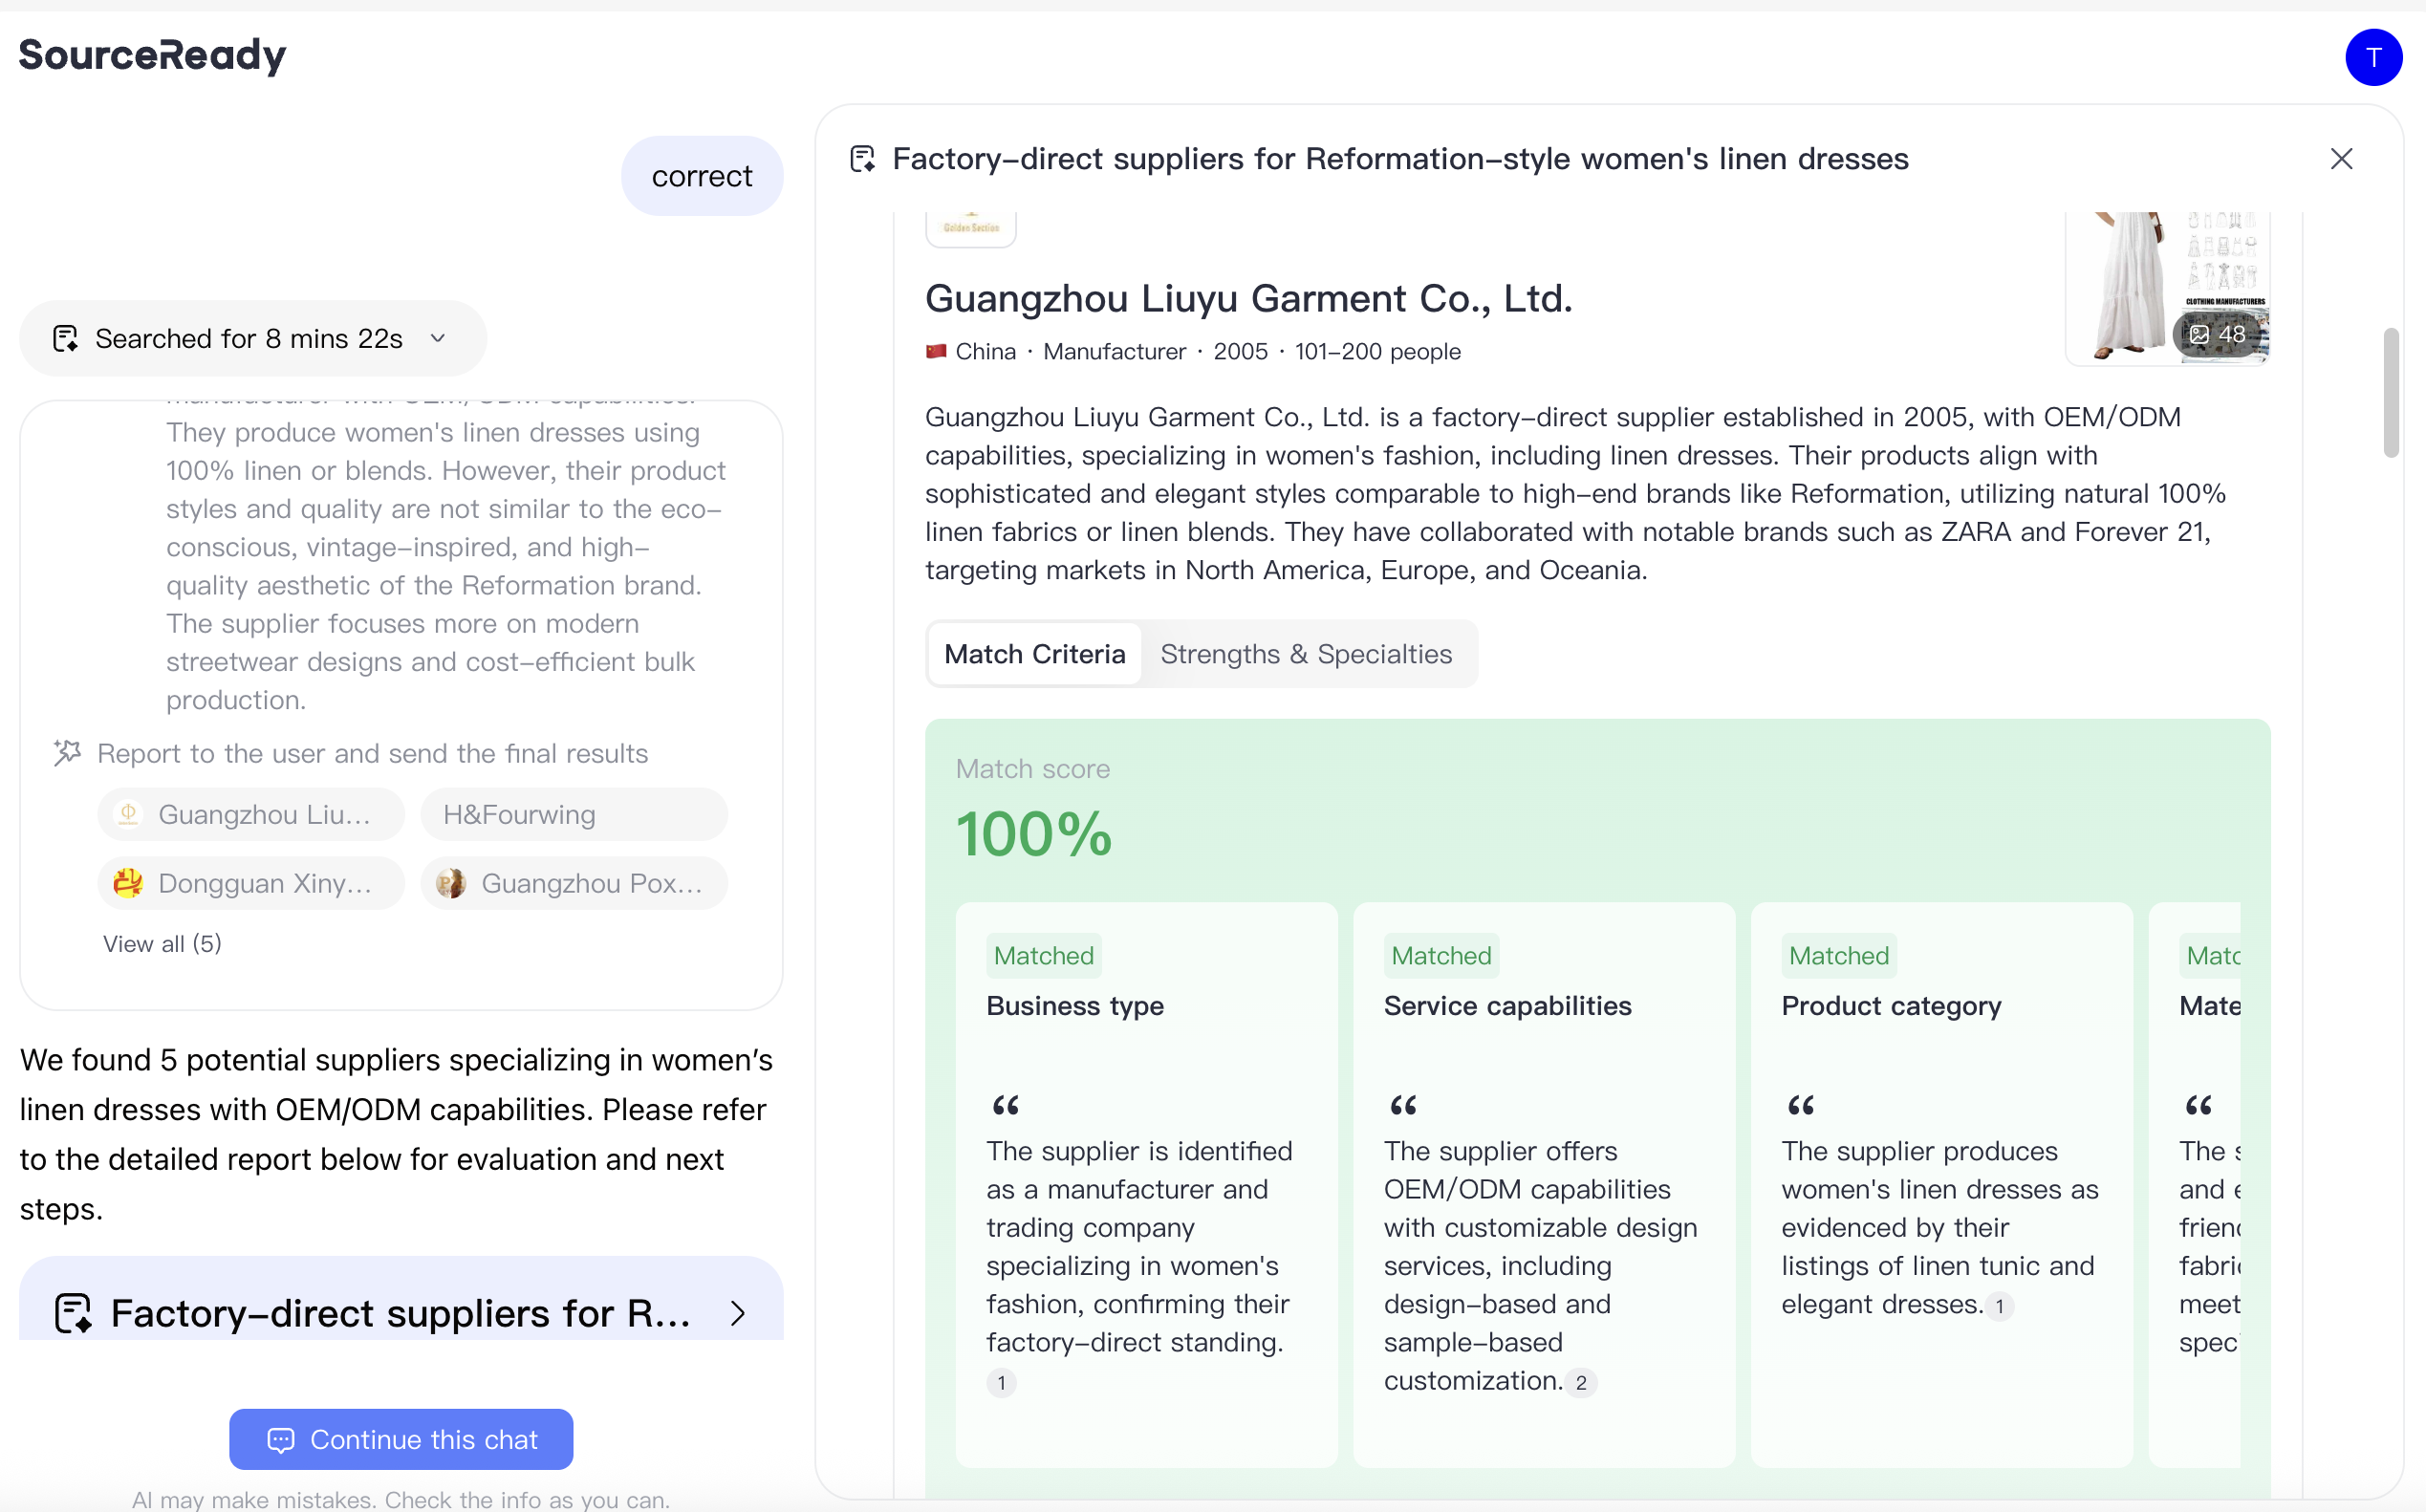Select the H&Fourwing supplier chip
Viewport: 2426px width, 1512px height.
click(x=573, y=815)
